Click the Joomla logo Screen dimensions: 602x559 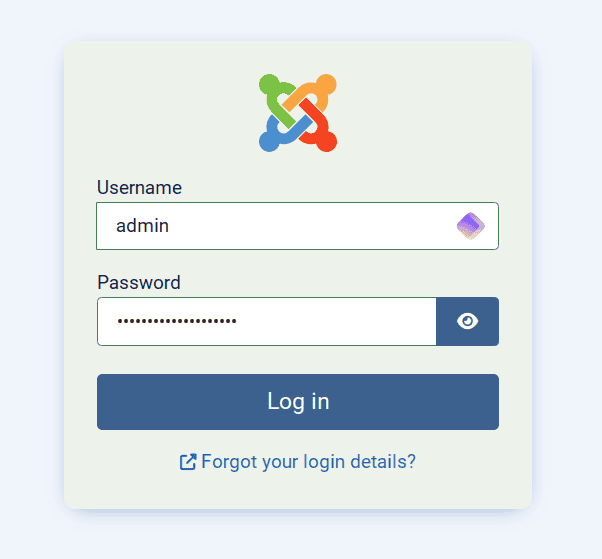point(298,113)
